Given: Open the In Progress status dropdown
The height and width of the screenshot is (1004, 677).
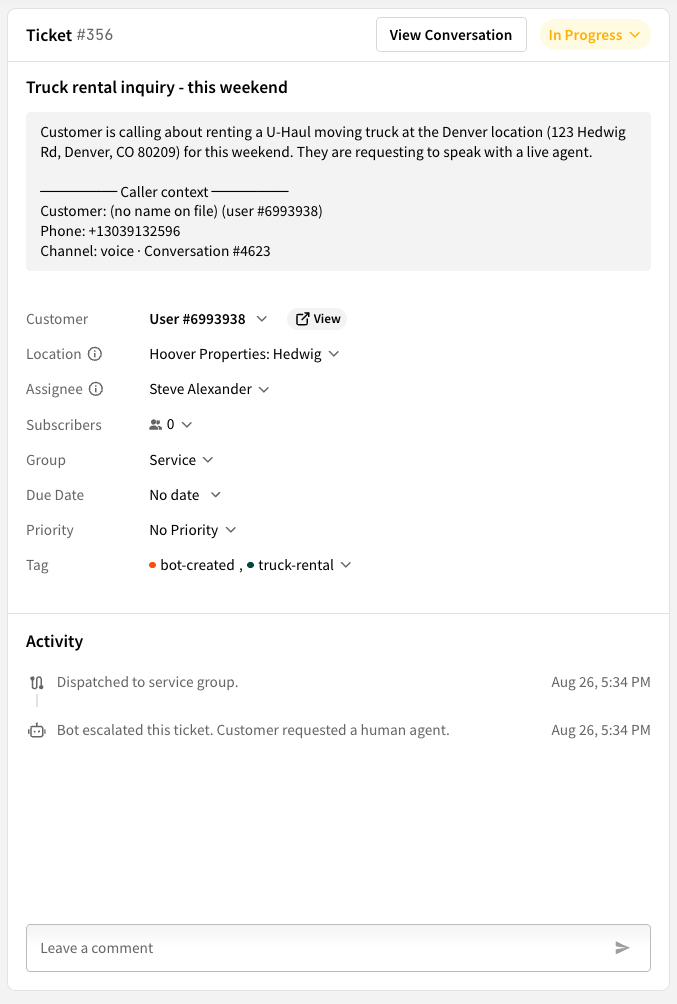Looking at the screenshot, I should (x=595, y=35).
